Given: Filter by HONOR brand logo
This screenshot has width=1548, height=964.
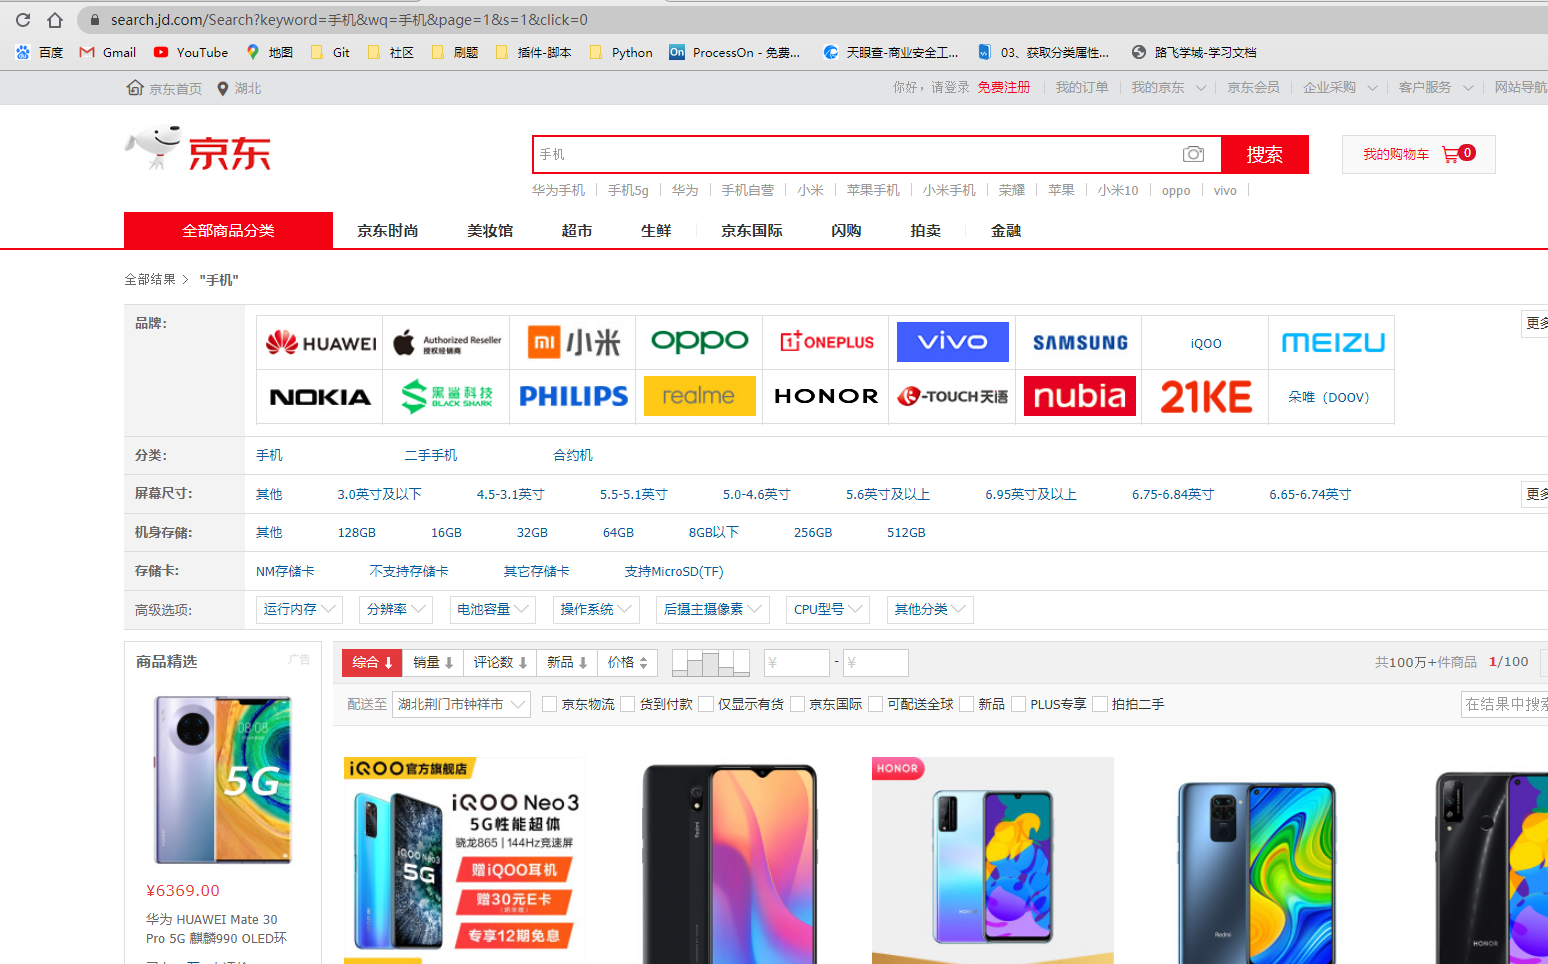Looking at the screenshot, I should click(826, 397).
